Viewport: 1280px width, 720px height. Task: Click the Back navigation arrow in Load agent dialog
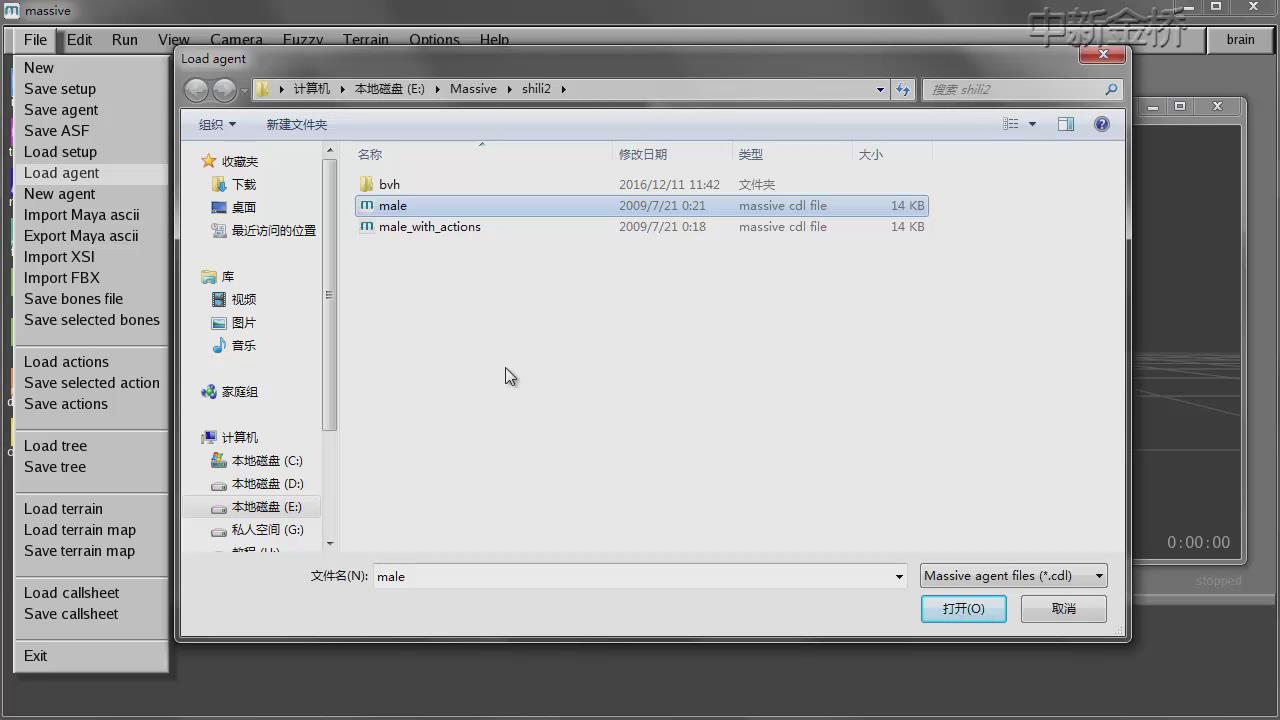[x=197, y=90]
